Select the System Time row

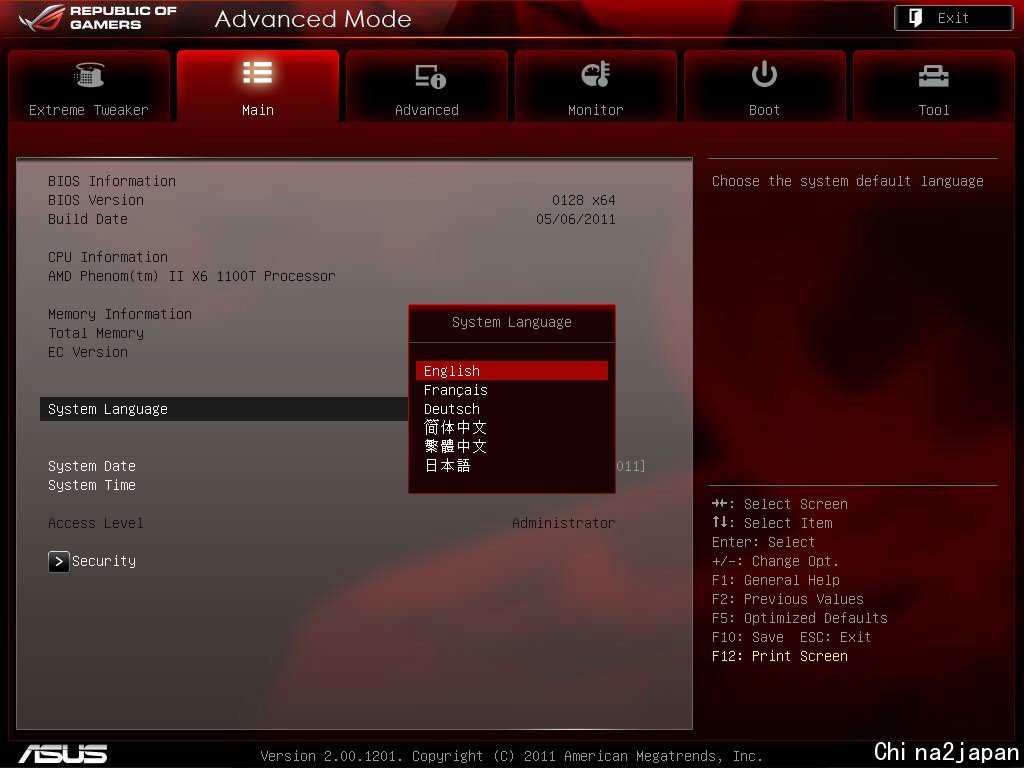point(91,485)
